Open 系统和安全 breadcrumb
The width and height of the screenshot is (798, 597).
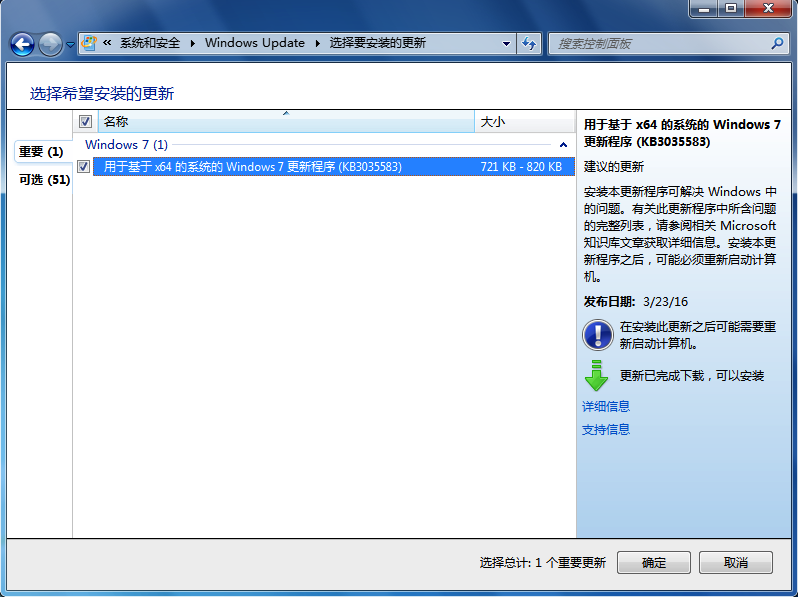click(150, 43)
